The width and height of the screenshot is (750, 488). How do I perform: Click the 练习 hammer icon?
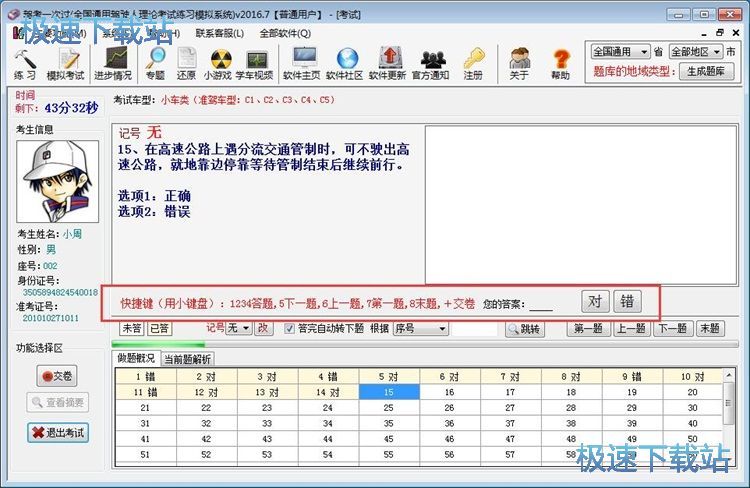24,63
